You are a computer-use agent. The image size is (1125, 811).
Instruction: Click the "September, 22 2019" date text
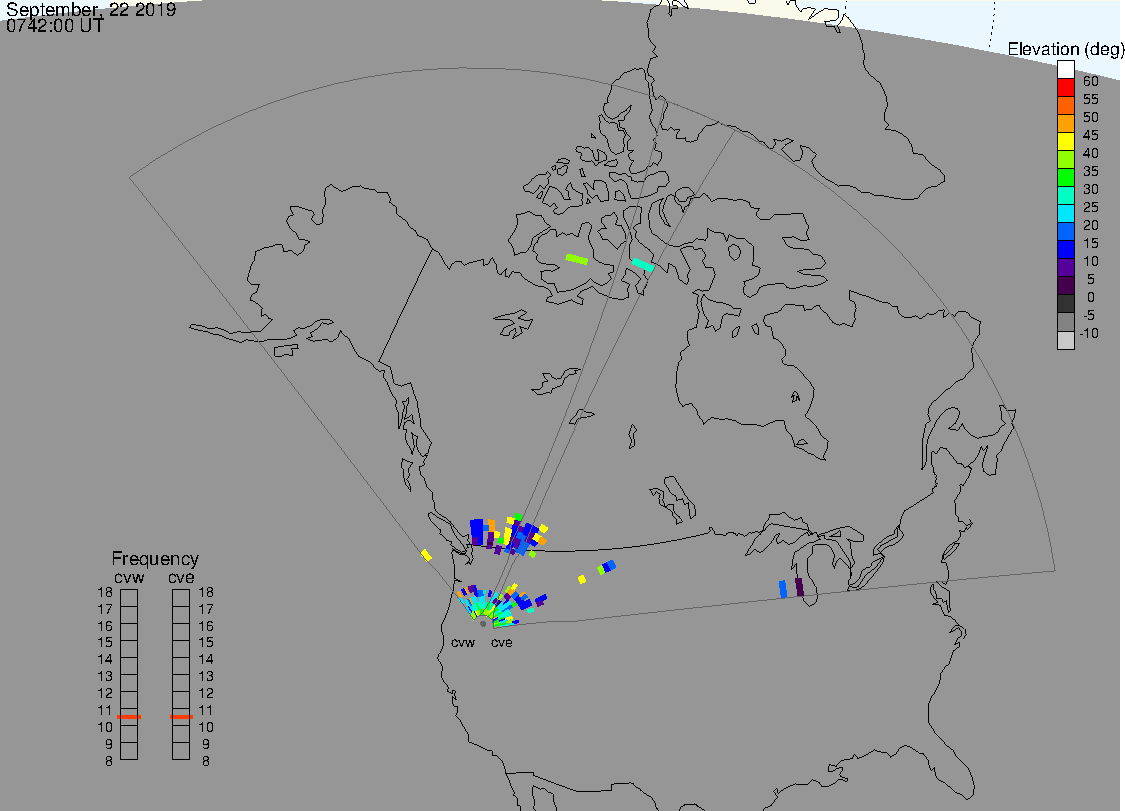(91, 9)
